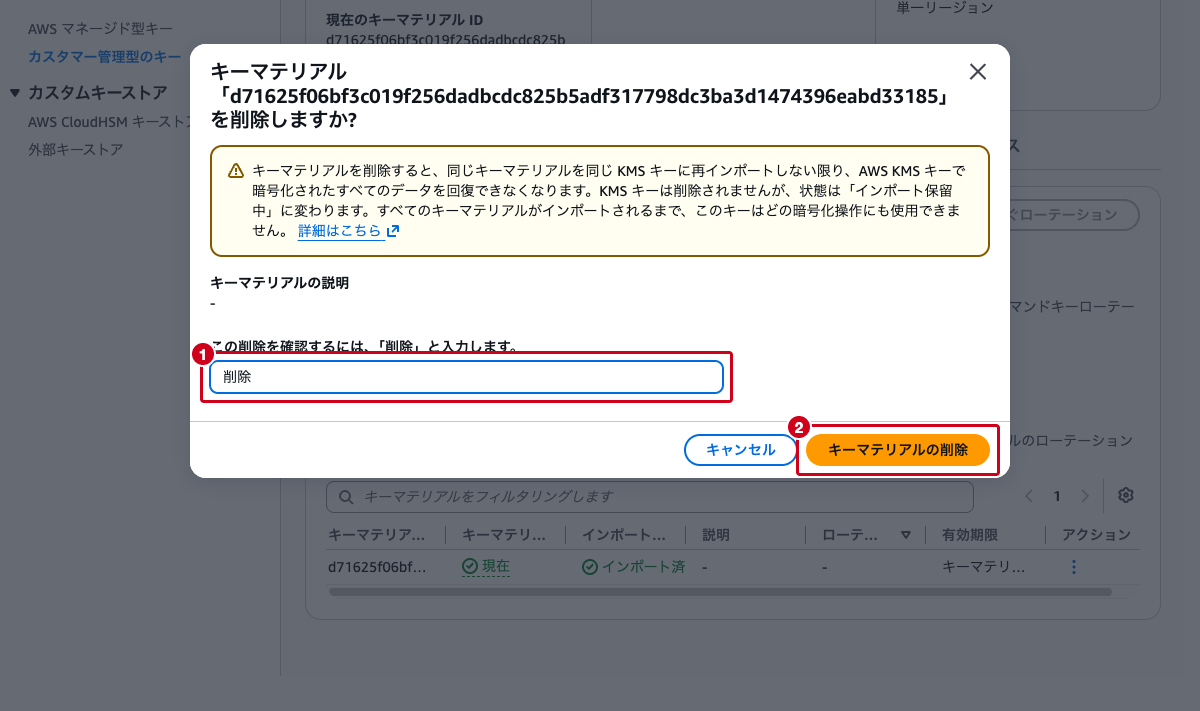Open the アクション three-dot menu for row
The image size is (1200, 711).
pos(1074,567)
